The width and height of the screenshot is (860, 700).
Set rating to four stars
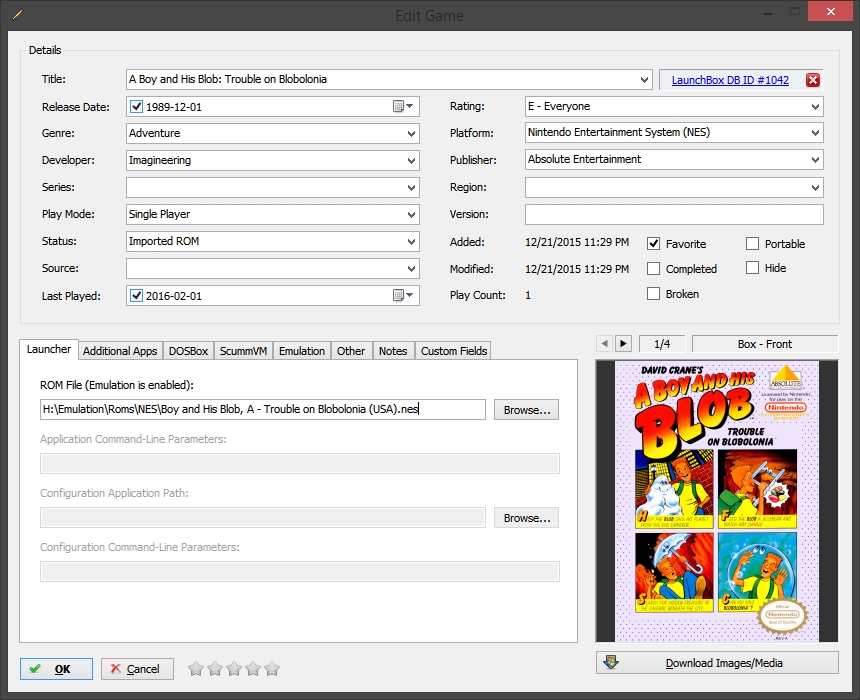(x=253, y=669)
